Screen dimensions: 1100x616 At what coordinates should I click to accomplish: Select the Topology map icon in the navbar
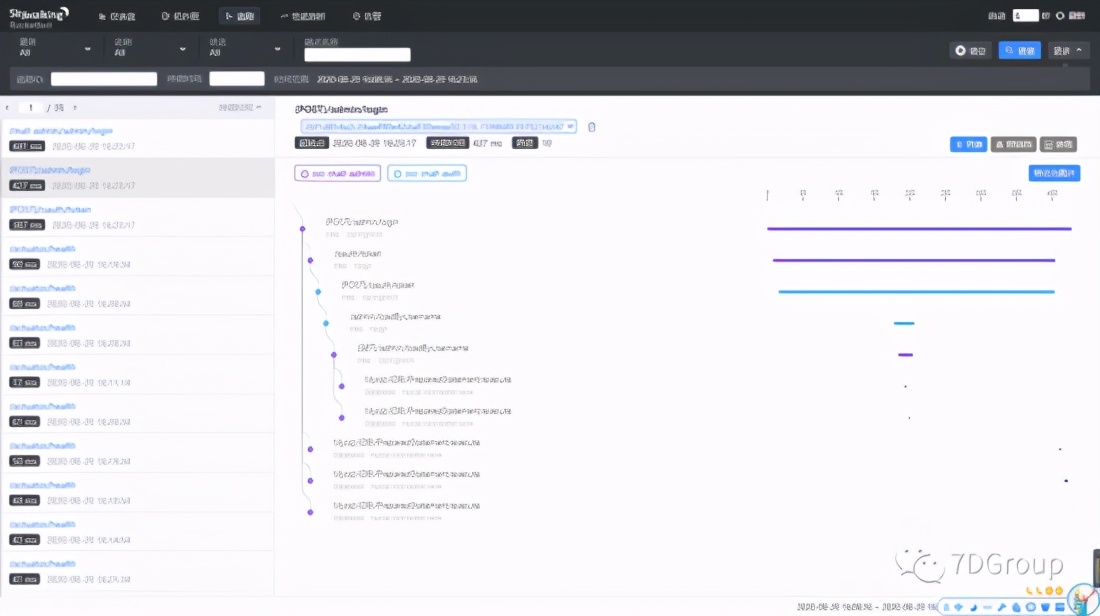pyautogui.click(x=182, y=15)
